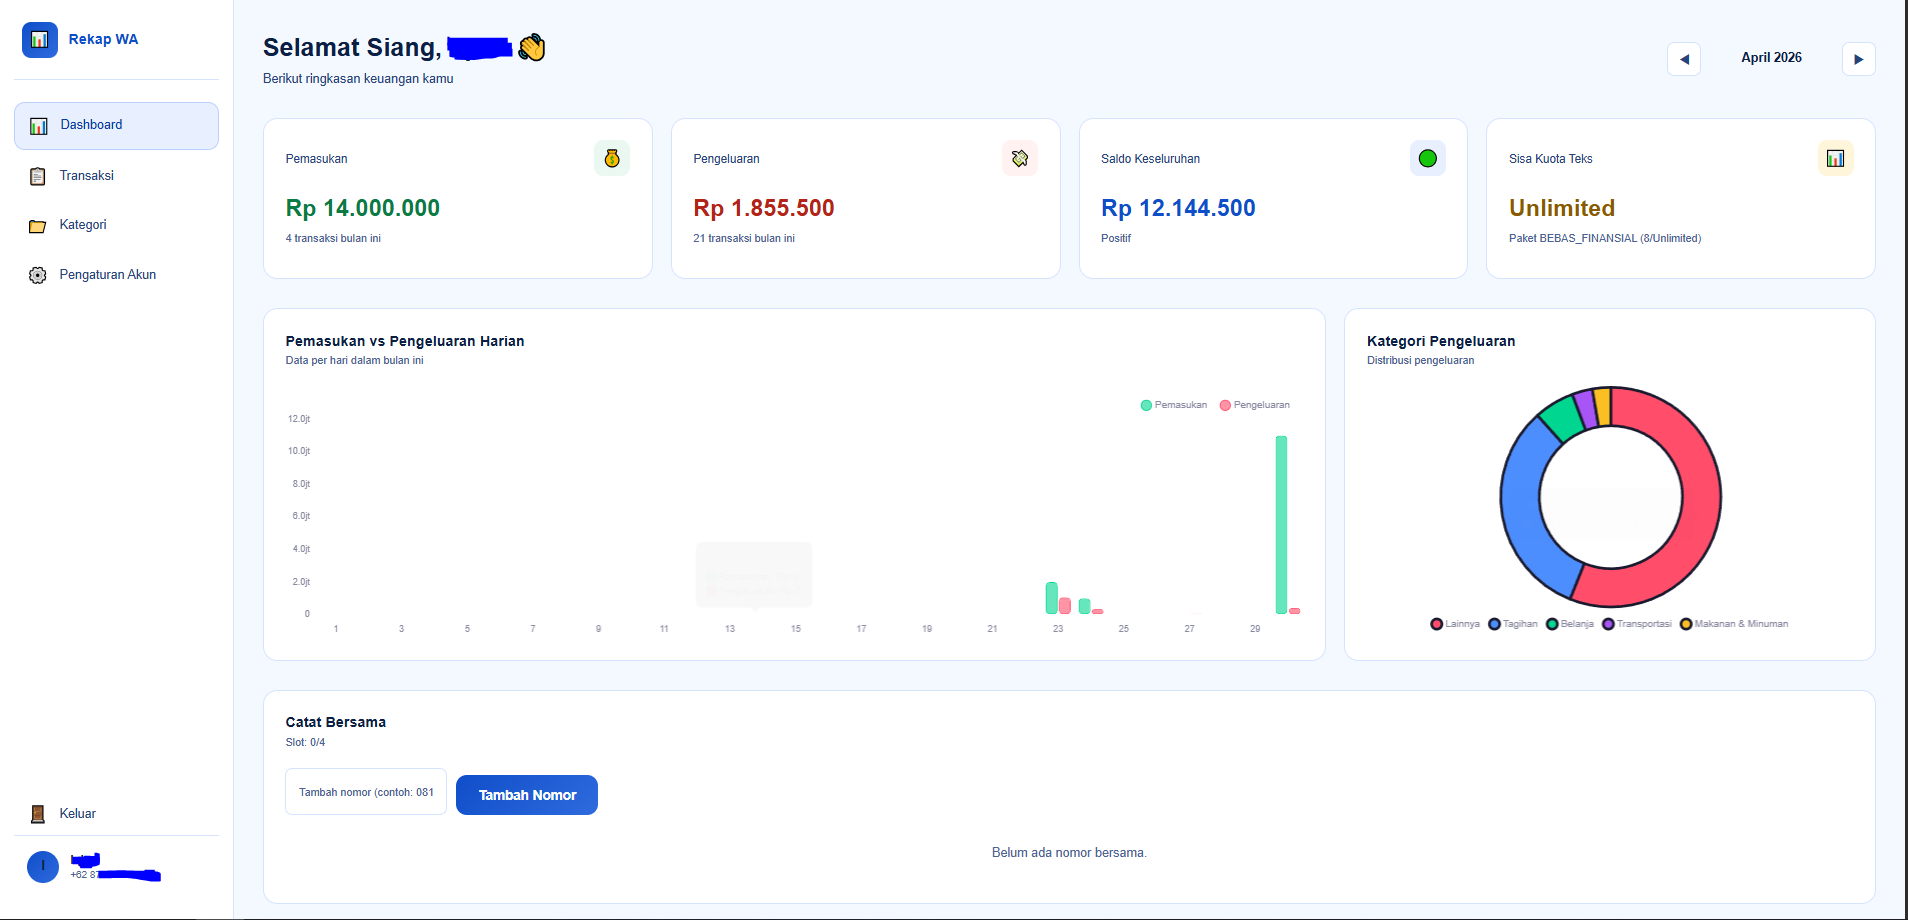
Task: Click the money bag icon on Pemasukan card
Action: point(612,158)
